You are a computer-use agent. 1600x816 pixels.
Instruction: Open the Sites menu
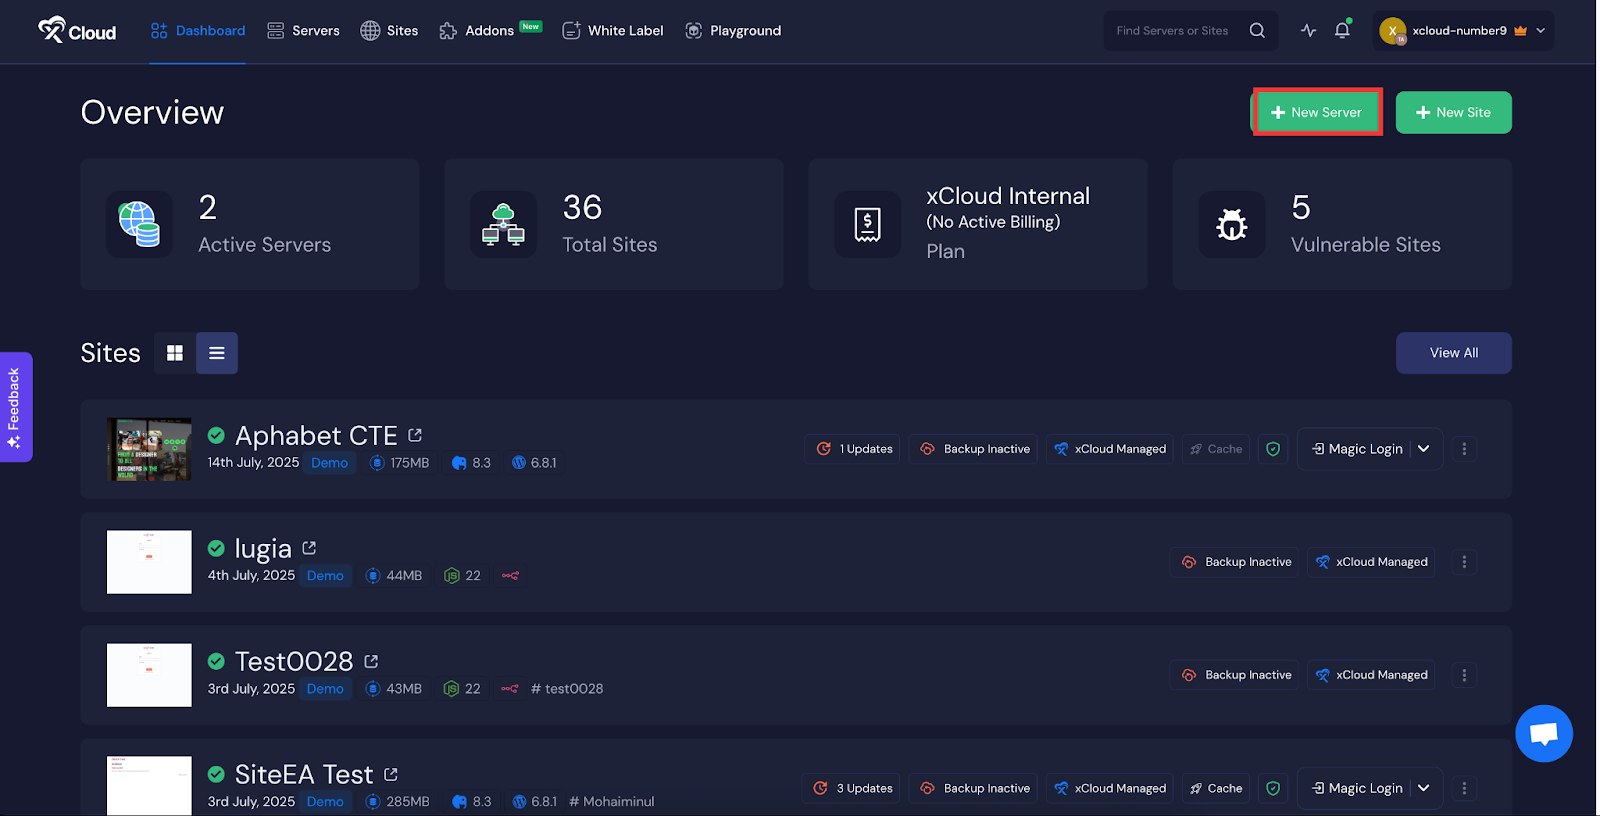[x=390, y=31]
